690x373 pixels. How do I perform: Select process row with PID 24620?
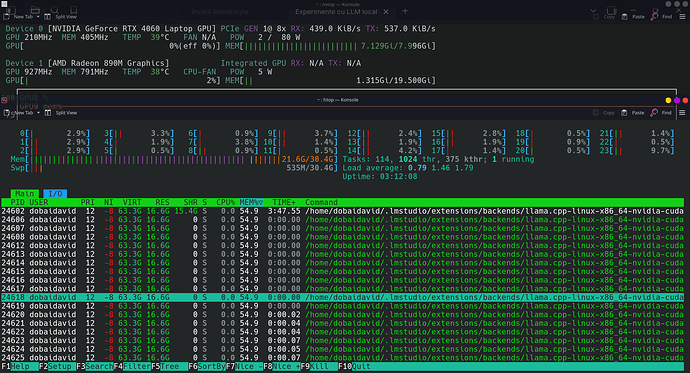[x=342, y=314]
